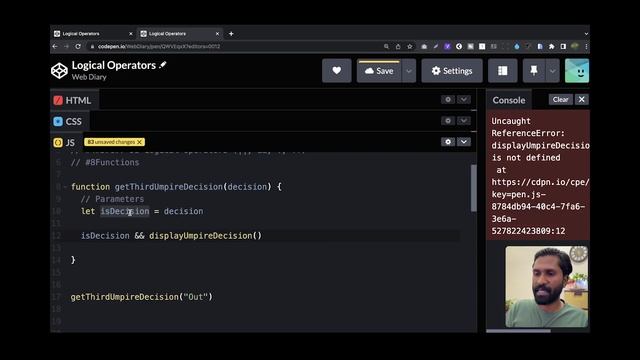Close the Console panel with X

(x=582, y=99)
